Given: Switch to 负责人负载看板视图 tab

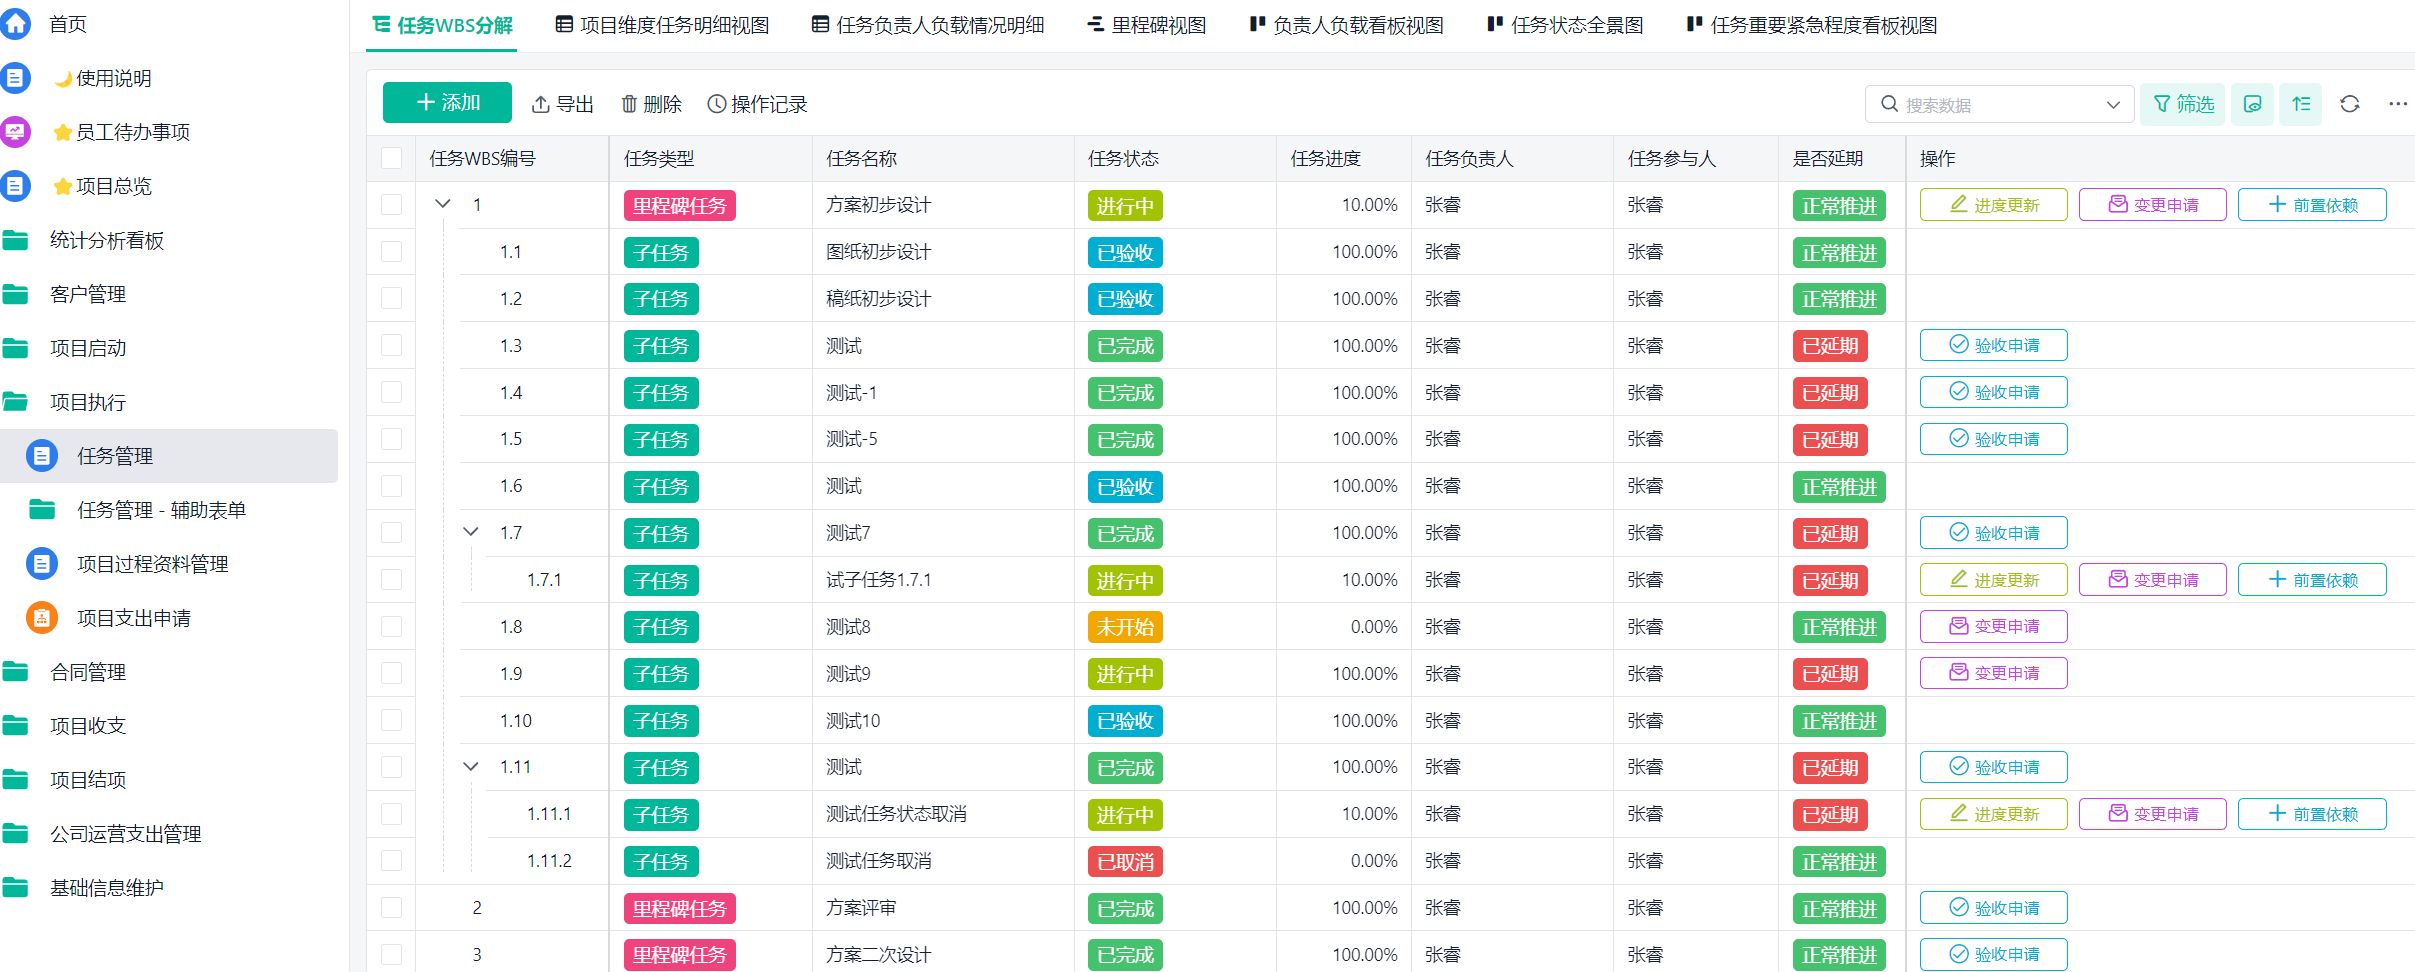Looking at the screenshot, I should 1346,25.
